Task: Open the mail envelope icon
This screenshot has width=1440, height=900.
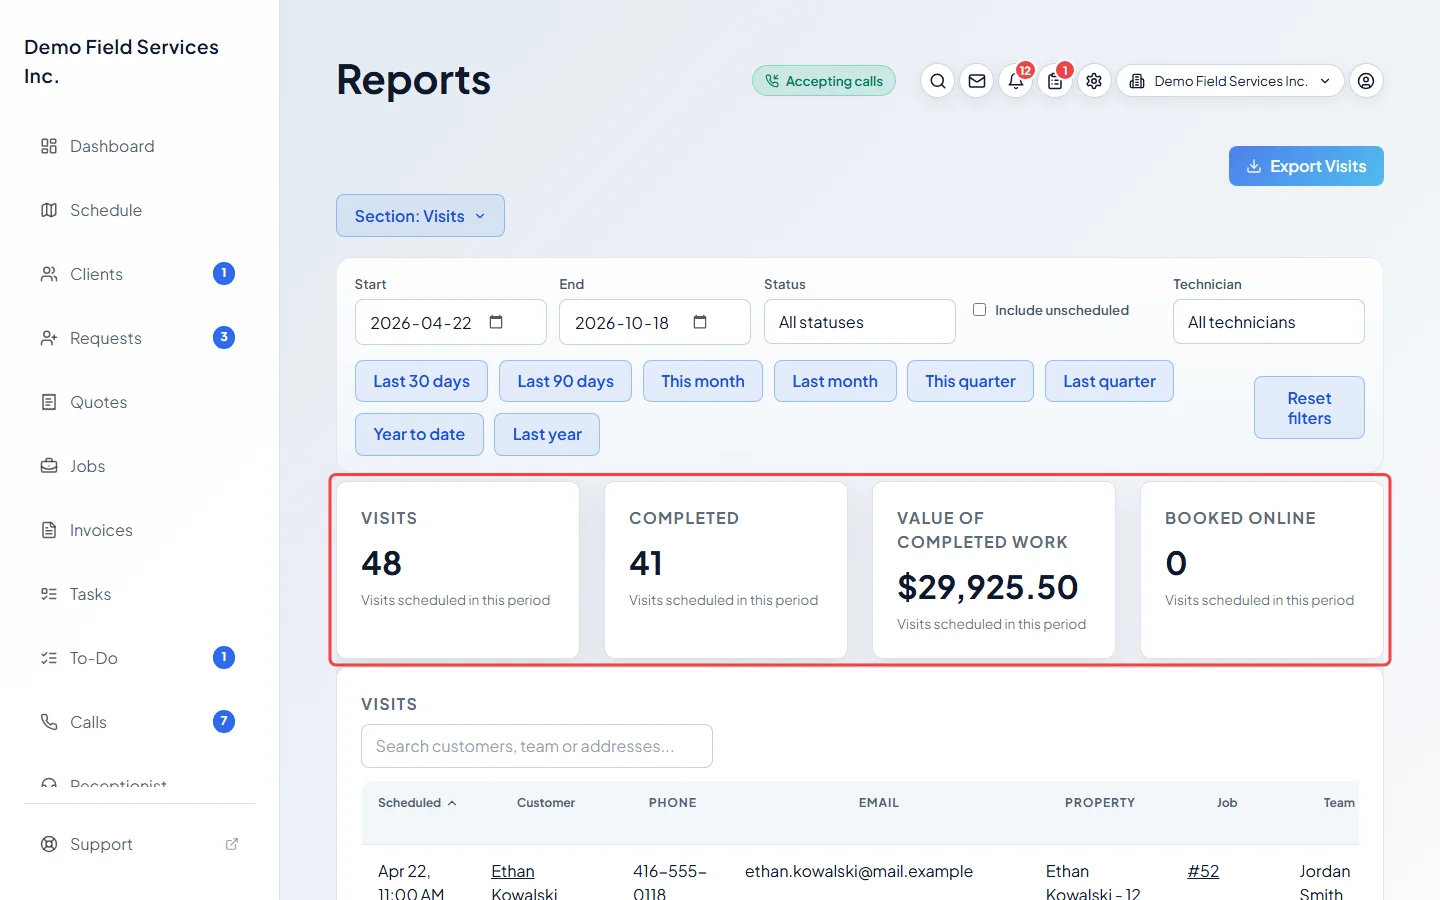Action: point(977,81)
